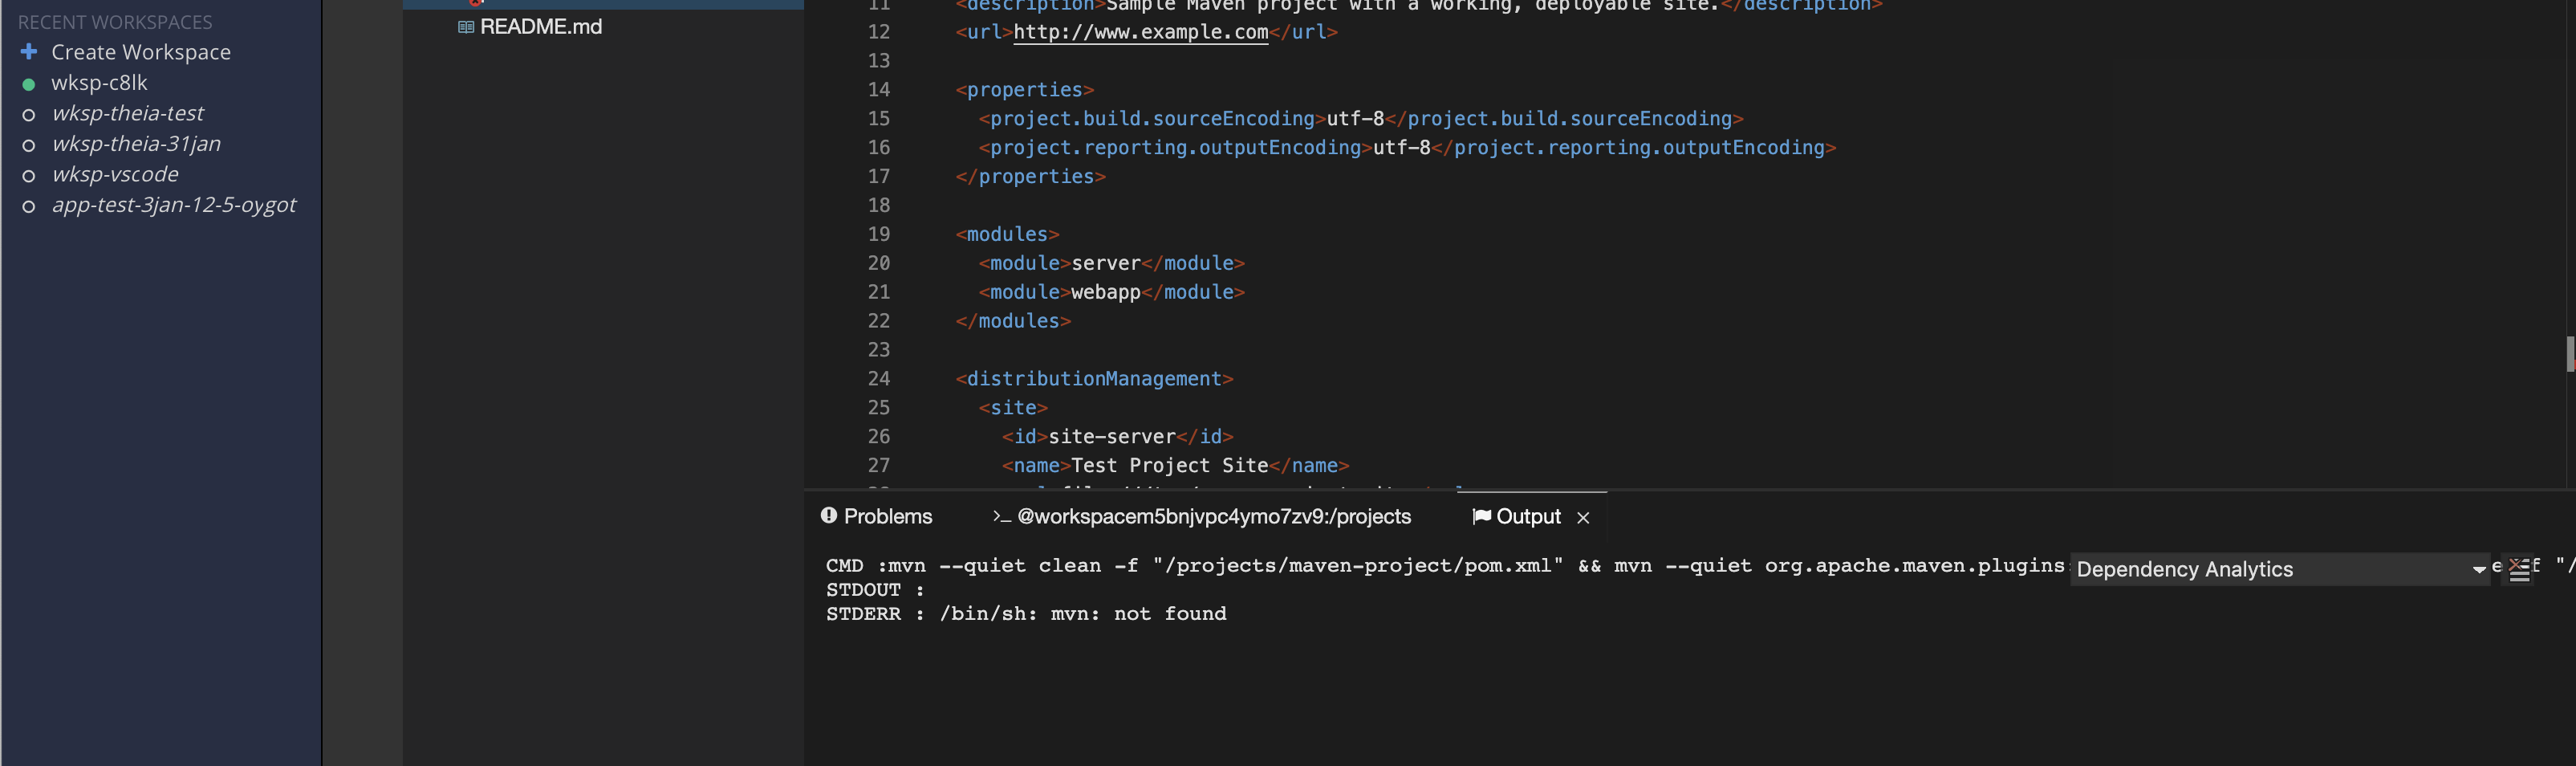Image resolution: width=2576 pixels, height=766 pixels.
Task: Select README.md in the file explorer
Action: coord(541,27)
